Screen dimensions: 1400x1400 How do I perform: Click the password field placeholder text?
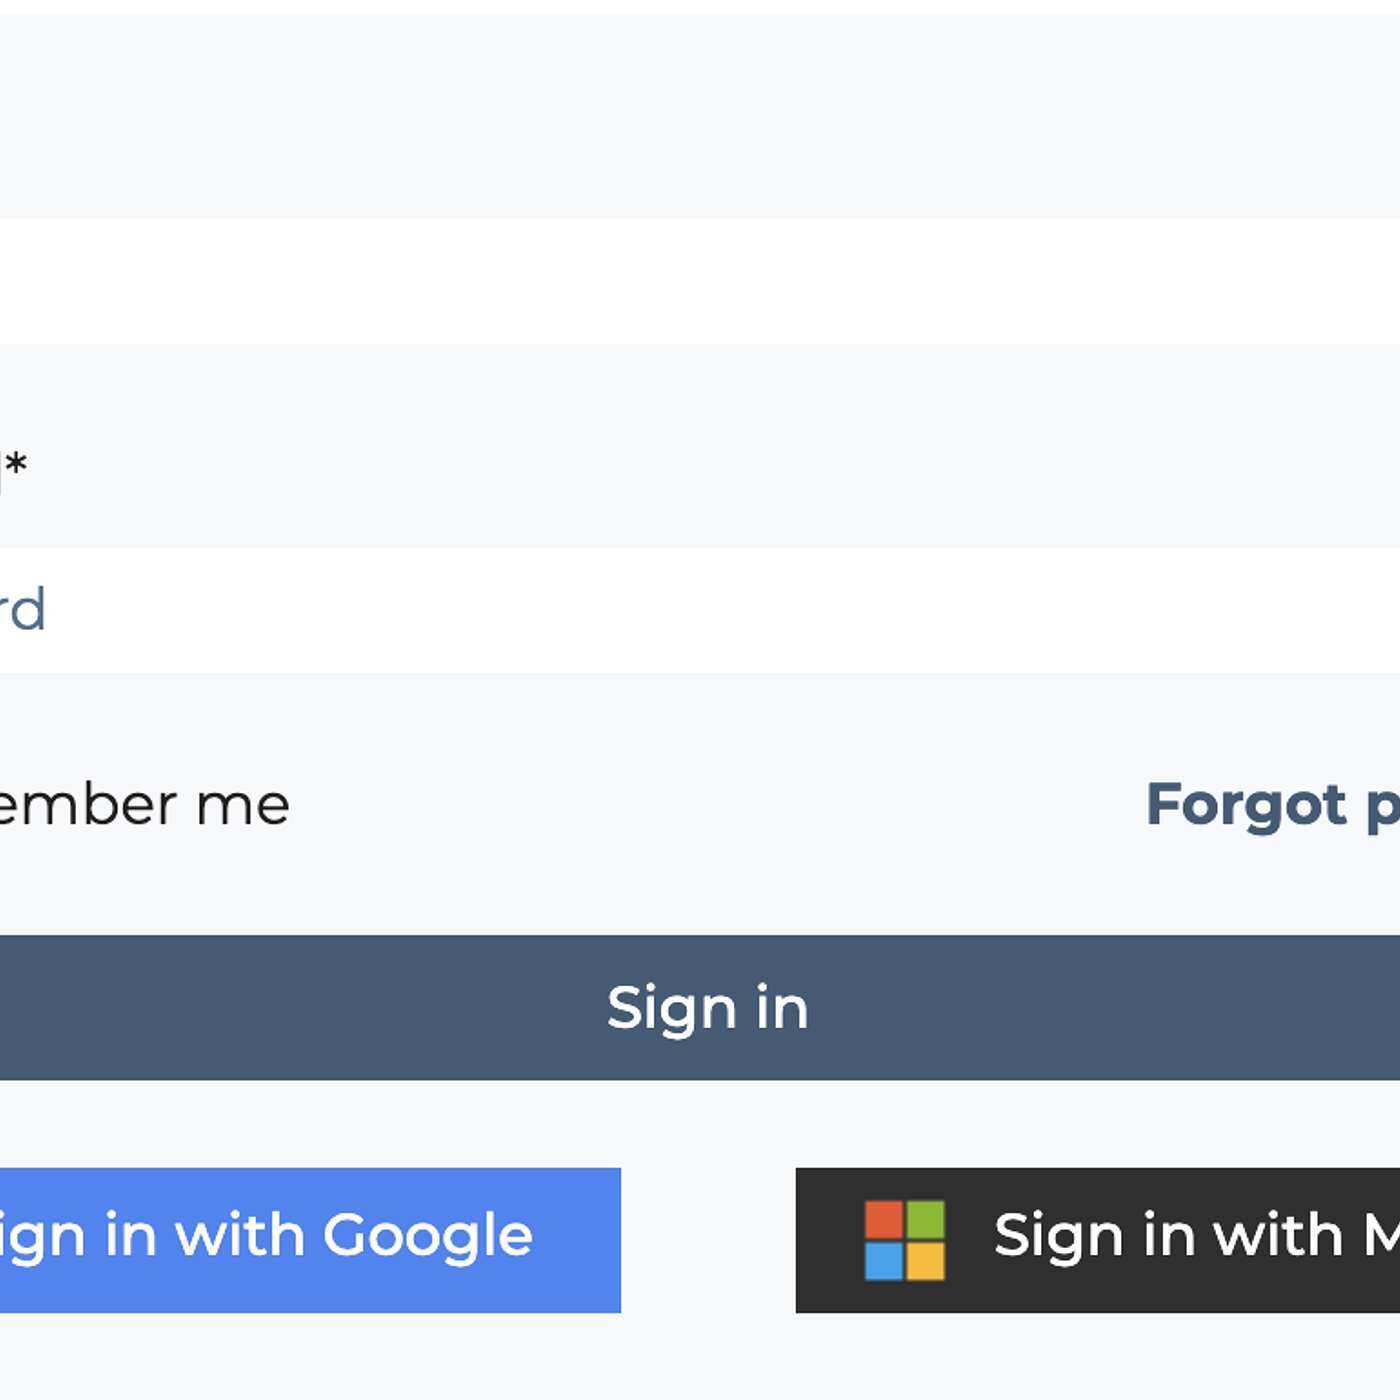(x=22, y=610)
